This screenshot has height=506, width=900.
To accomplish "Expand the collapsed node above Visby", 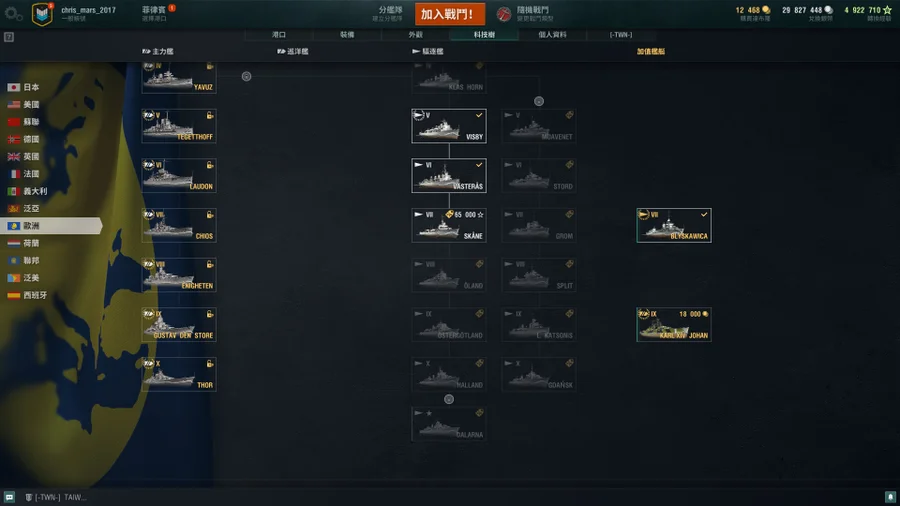I will click(538, 102).
